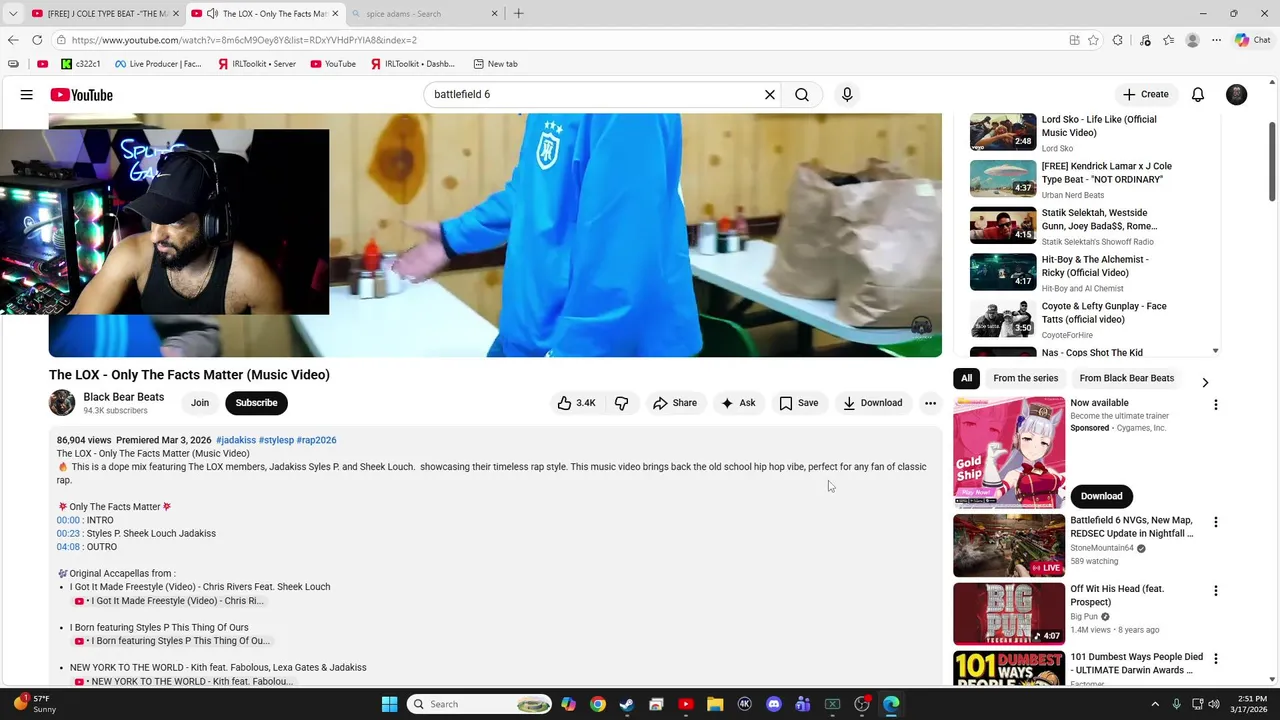
Task: Reload the page
Action: click(37, 40)
